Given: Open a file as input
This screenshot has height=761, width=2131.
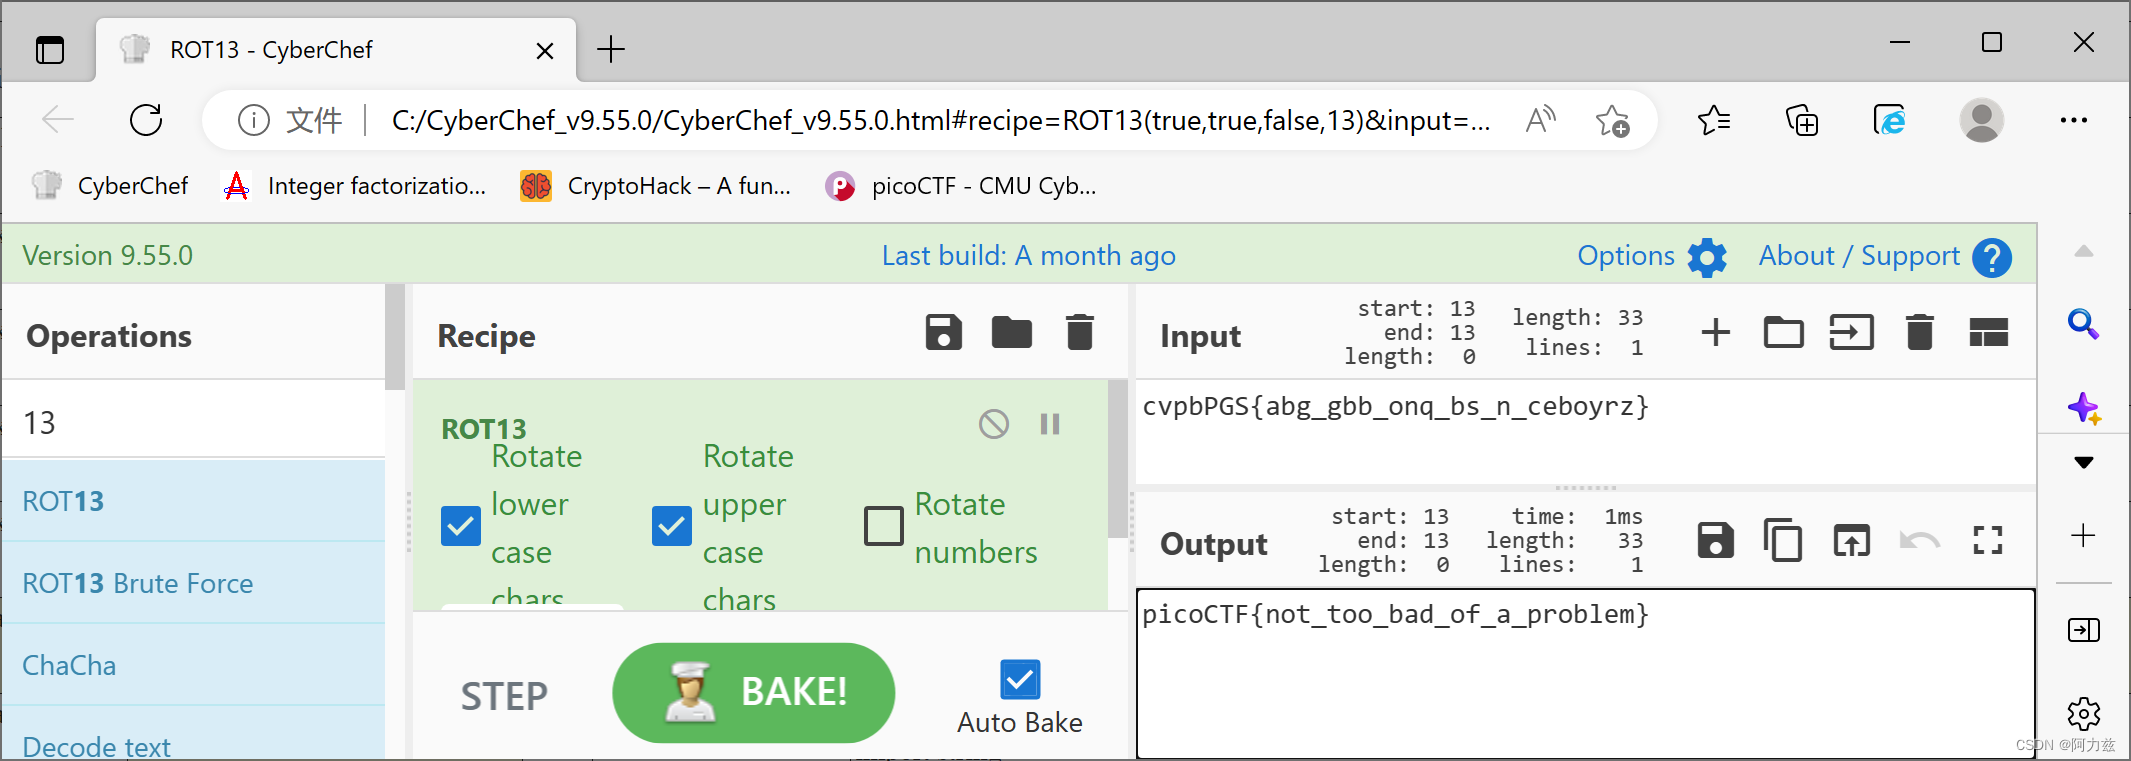Looking at the screenshot, I should [1851, 333].
